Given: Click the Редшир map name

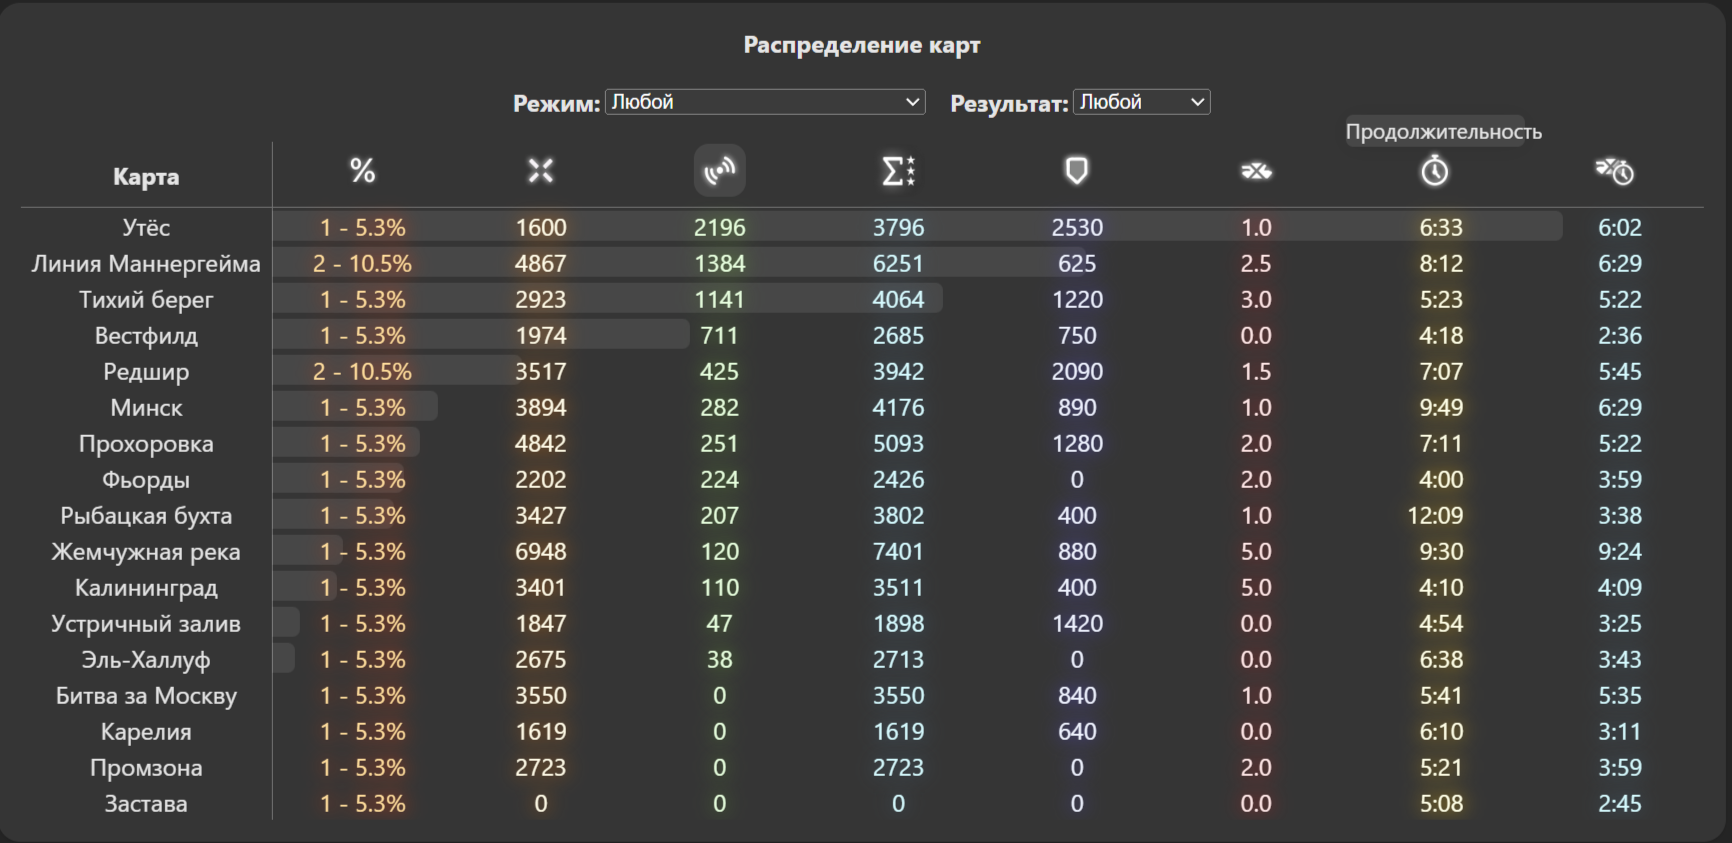Looking at the screenshot, I should (x=146, y=372).
